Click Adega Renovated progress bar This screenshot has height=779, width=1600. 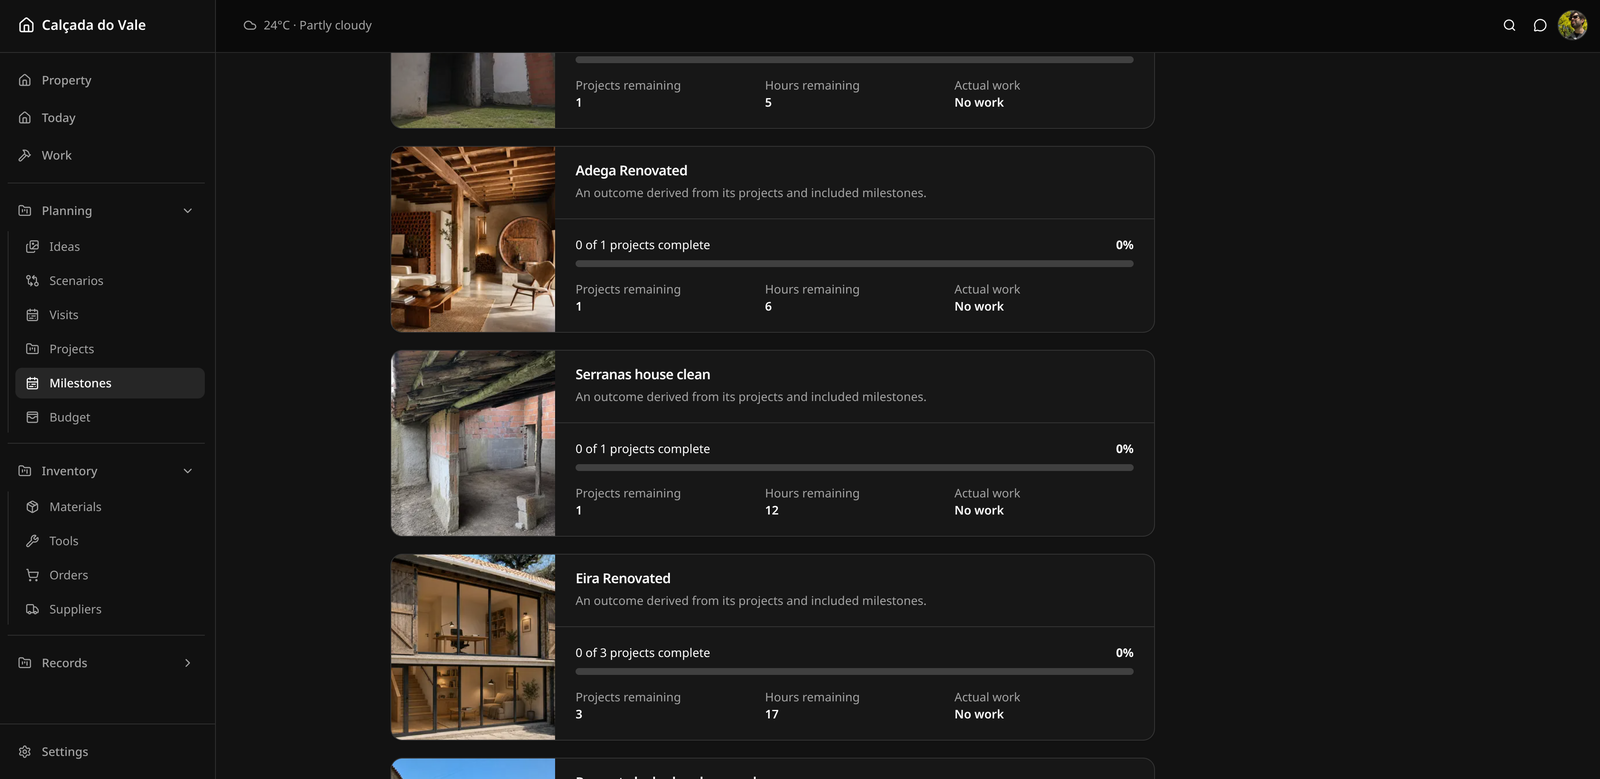coord(854,264)
